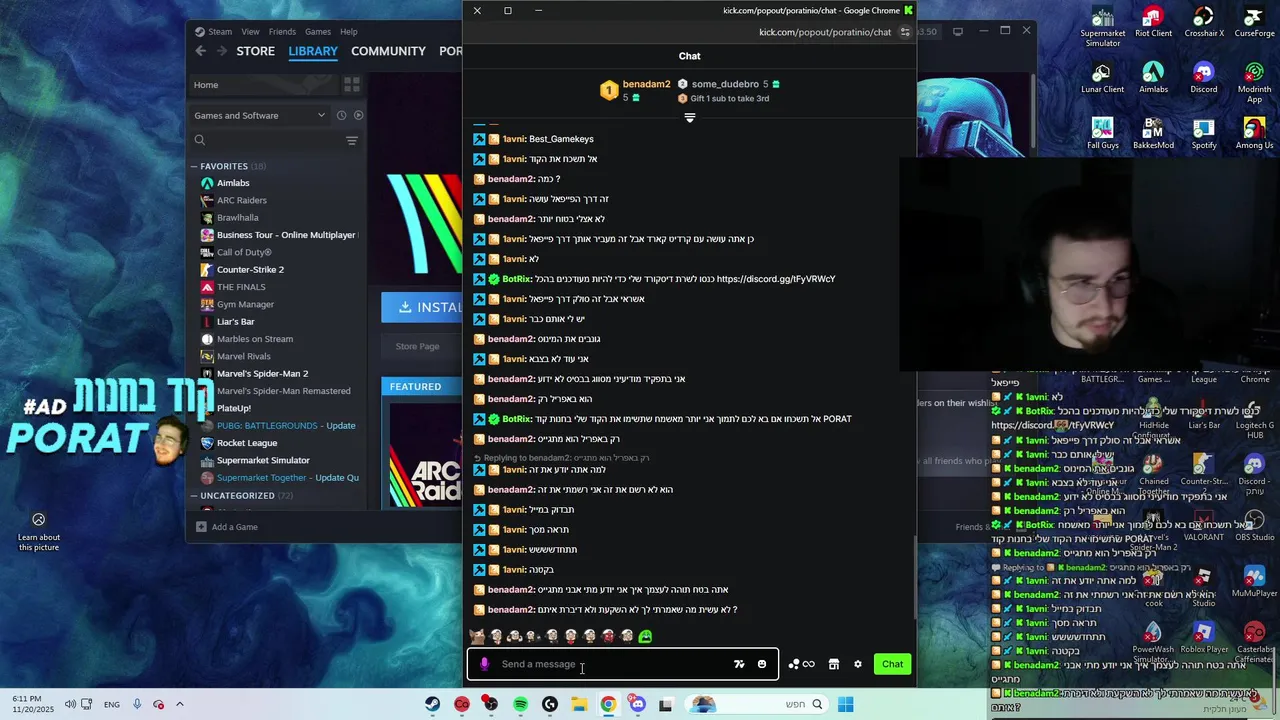Open benadam2 on the gift leaderboard
Viewport: 1280px width, 720px height.
click(634, 90)
